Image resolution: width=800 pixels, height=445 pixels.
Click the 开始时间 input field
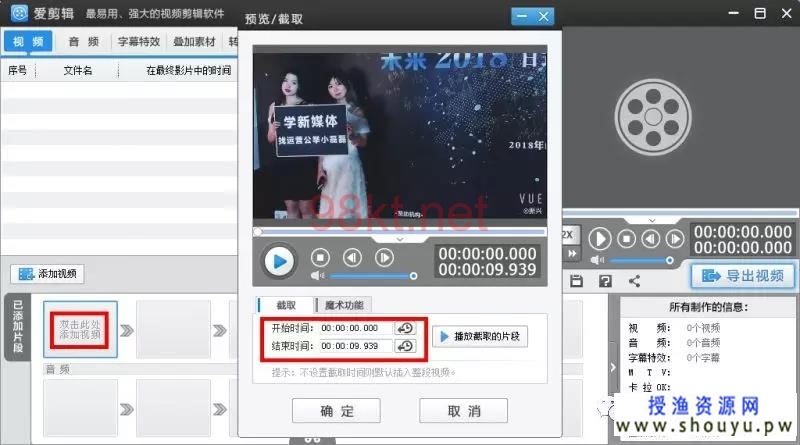coord(356,328)
